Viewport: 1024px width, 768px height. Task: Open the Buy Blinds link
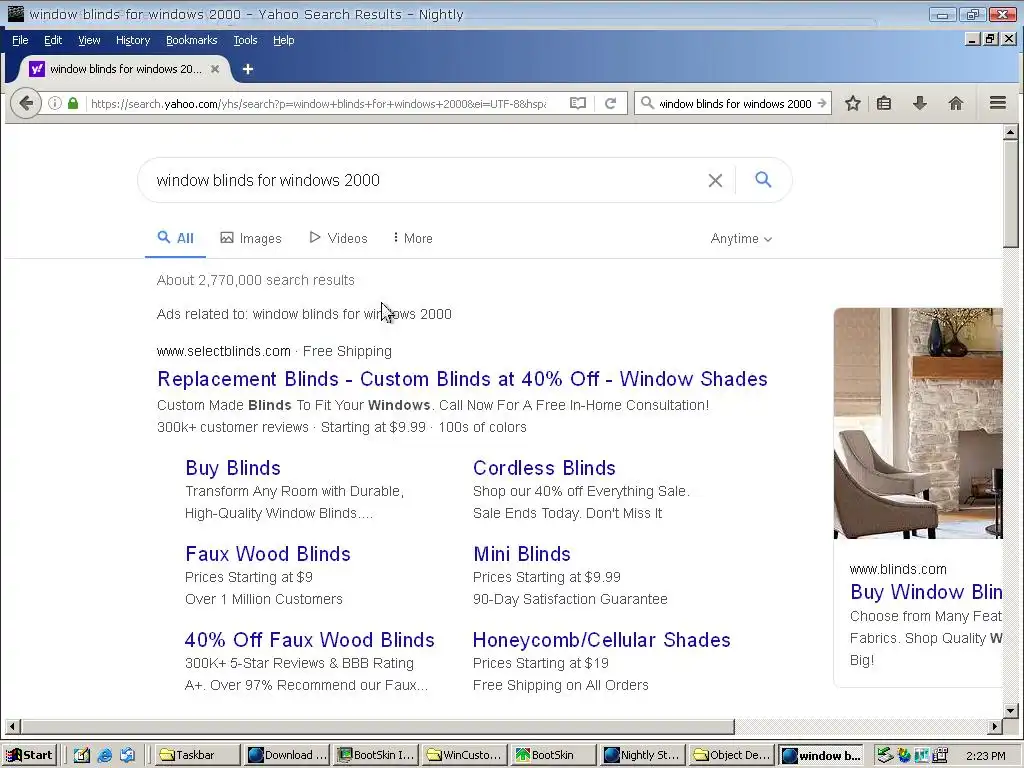[233, 468]
